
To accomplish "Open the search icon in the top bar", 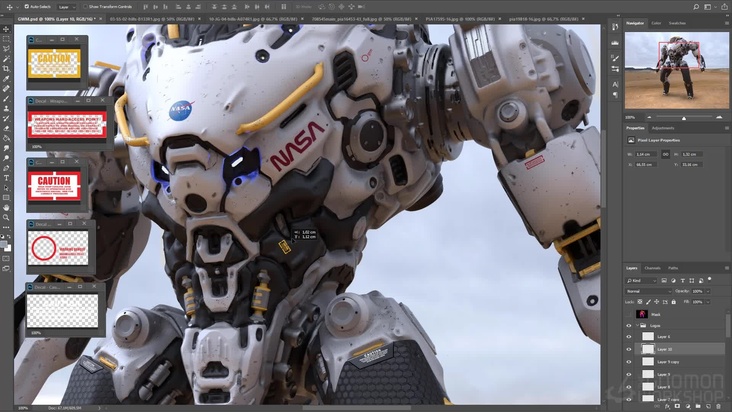I will point(696,7).
